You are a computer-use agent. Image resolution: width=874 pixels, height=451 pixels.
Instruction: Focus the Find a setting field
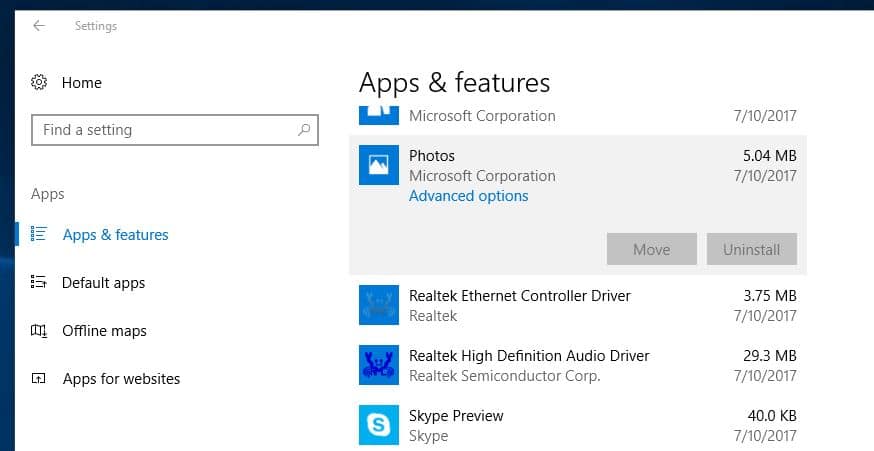165,130
